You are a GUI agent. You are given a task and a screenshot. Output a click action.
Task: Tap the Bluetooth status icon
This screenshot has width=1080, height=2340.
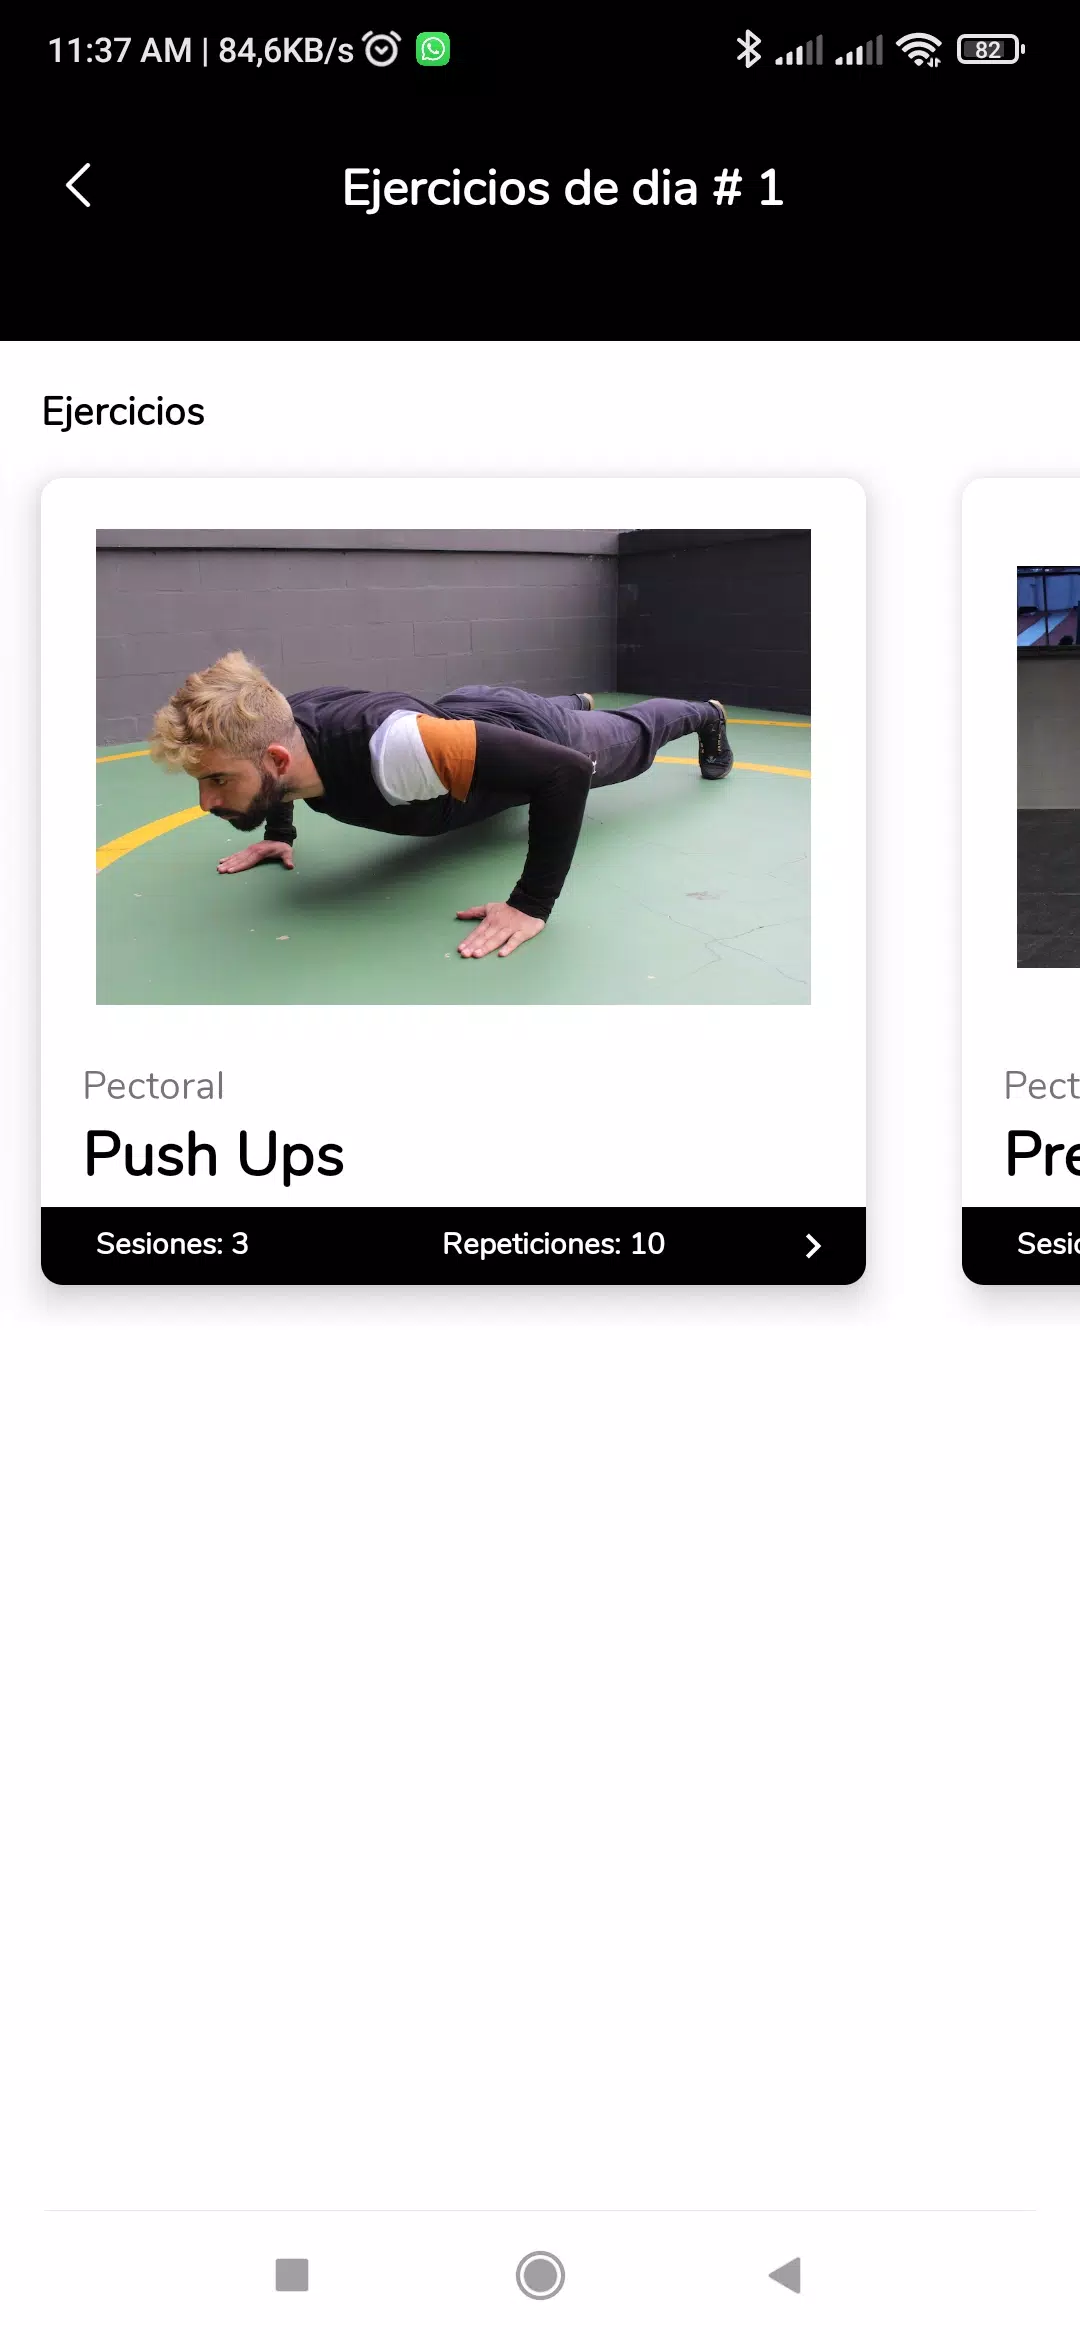click(748, 49)
